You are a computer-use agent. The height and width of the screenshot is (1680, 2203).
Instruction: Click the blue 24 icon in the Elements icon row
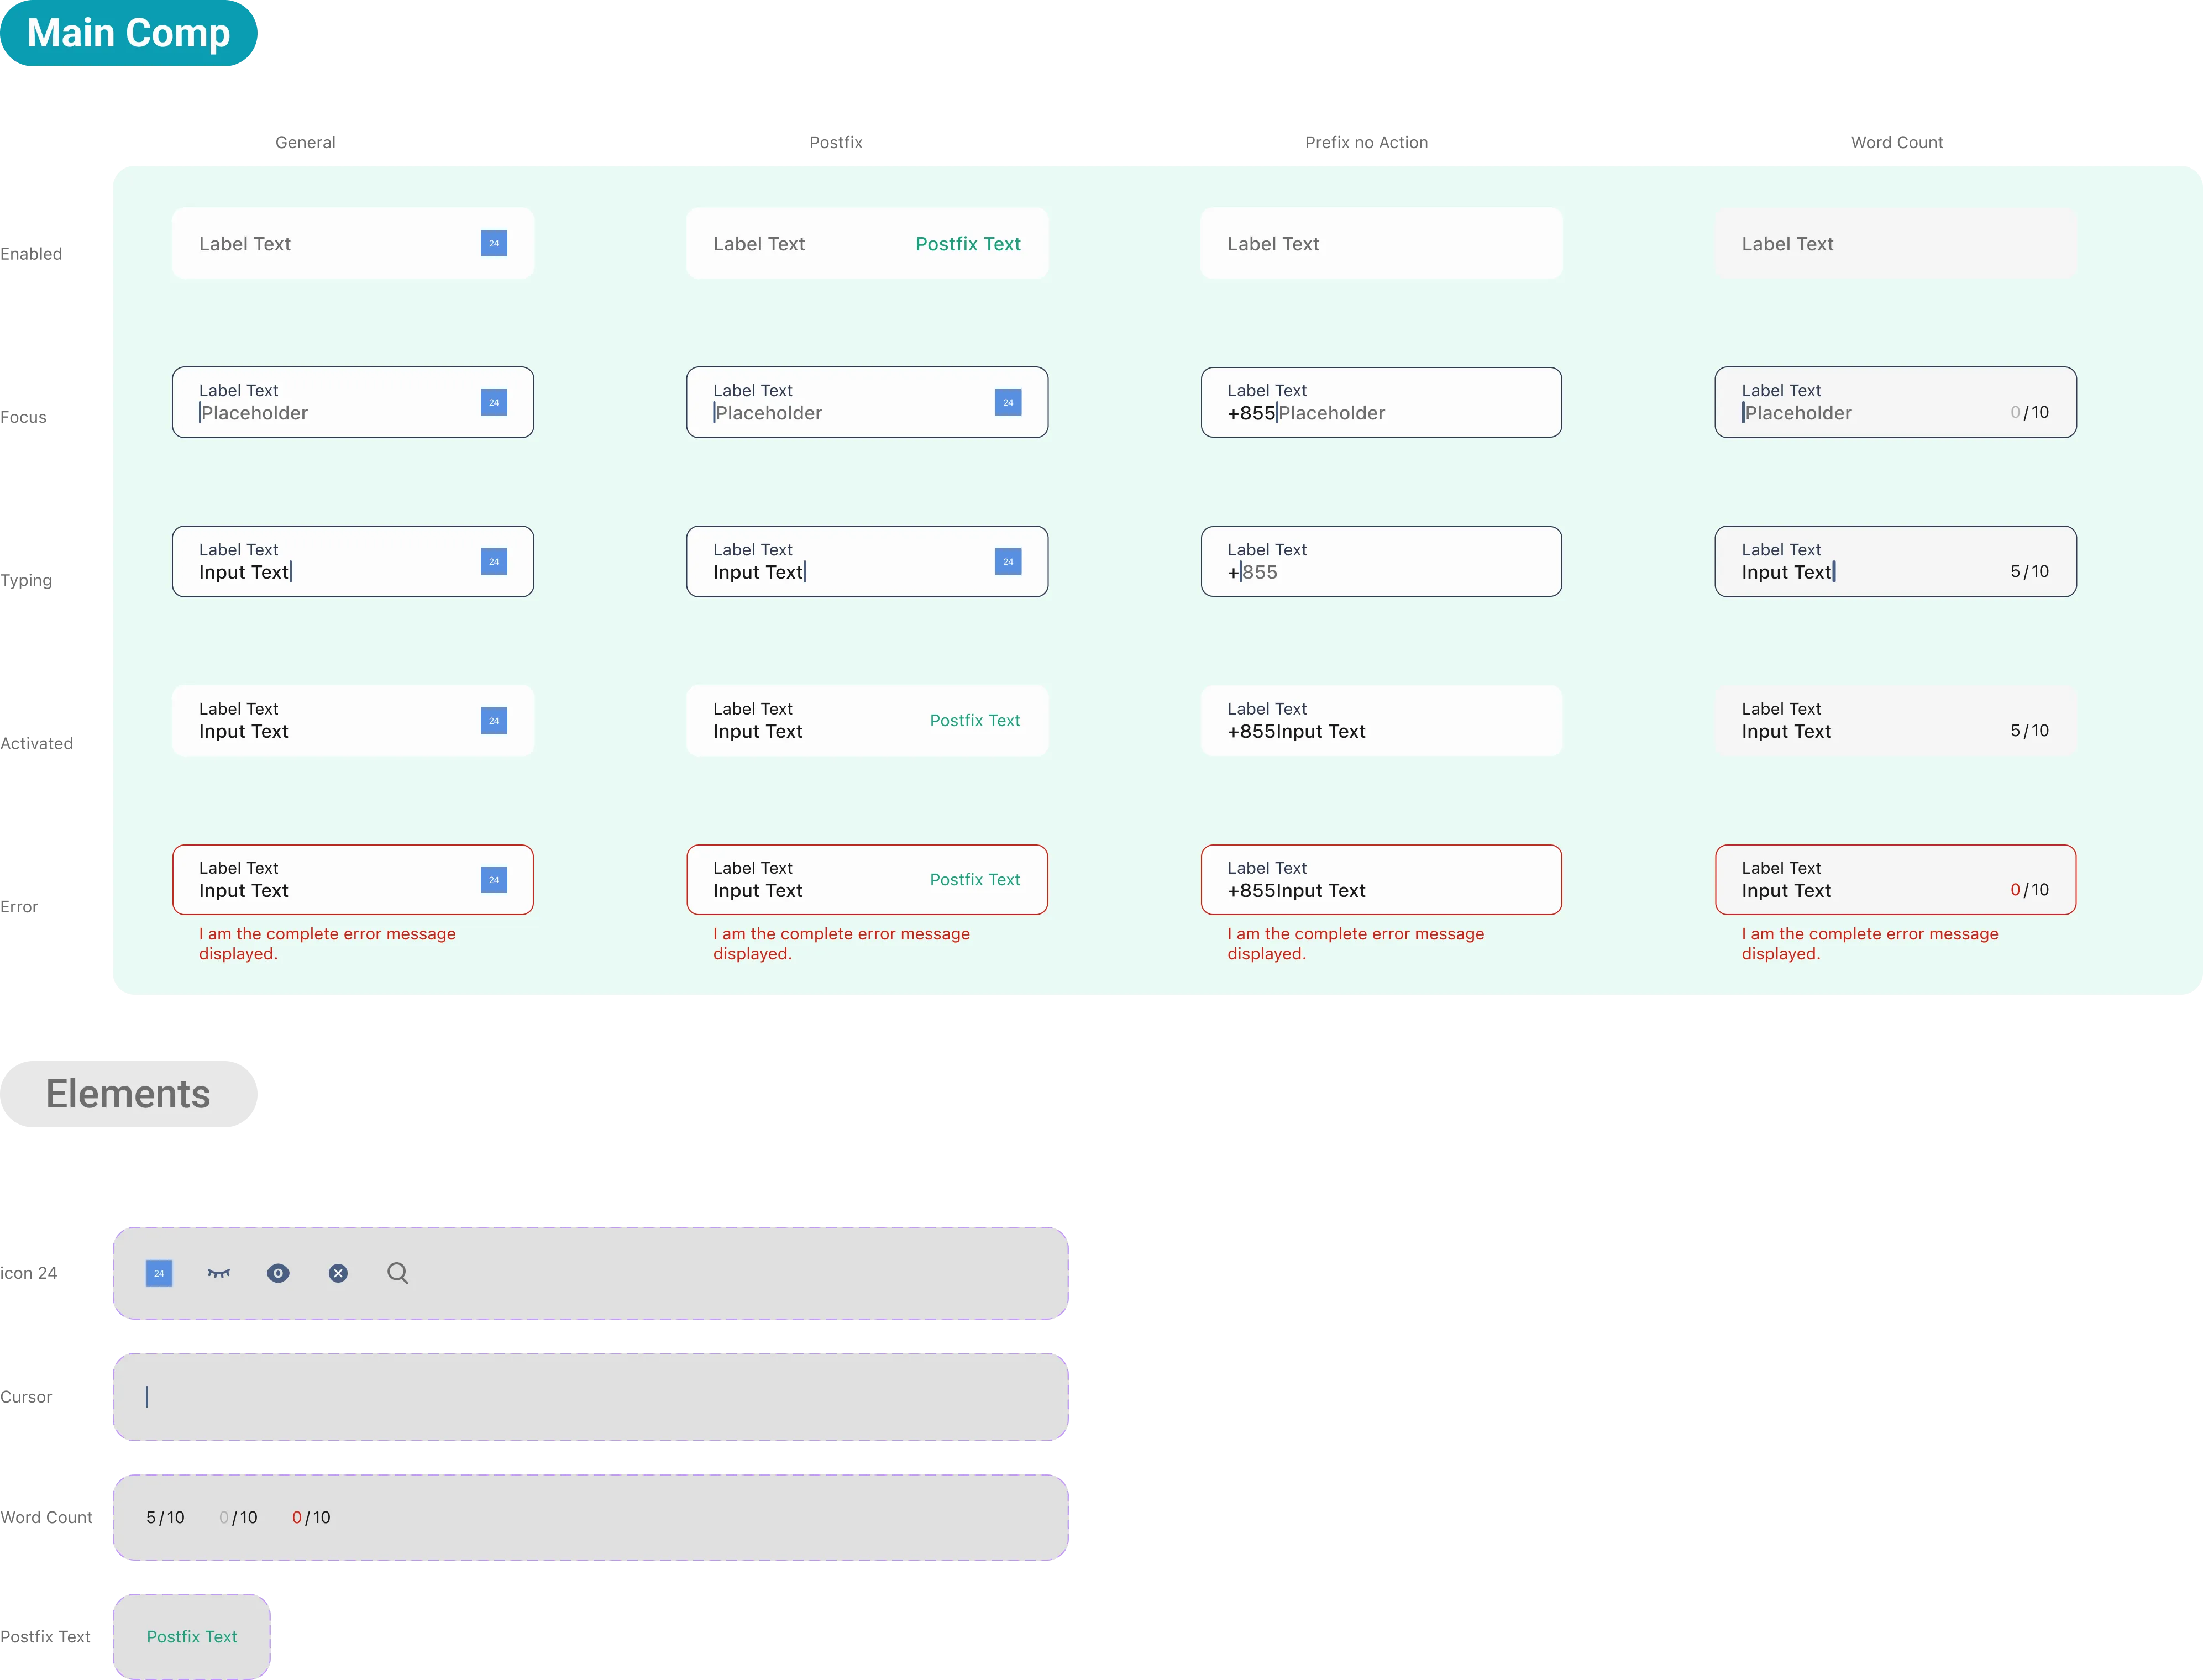point(159,1273)
